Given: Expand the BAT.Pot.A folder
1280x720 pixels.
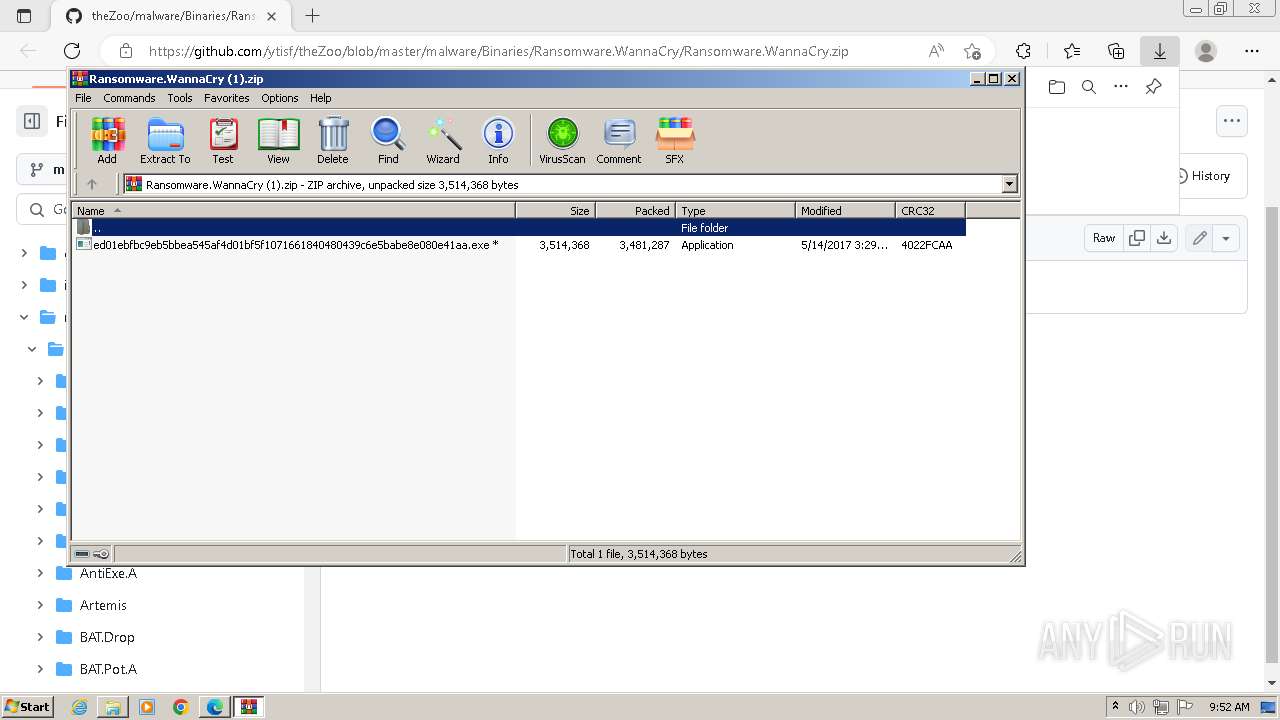Looking at the screenshot, I should pos(40,669).
